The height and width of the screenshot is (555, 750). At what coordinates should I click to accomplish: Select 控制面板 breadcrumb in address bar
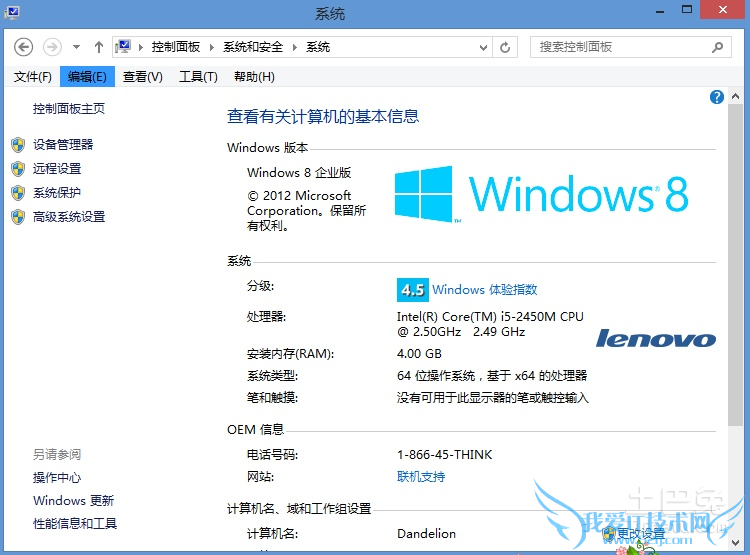point(176,47)
